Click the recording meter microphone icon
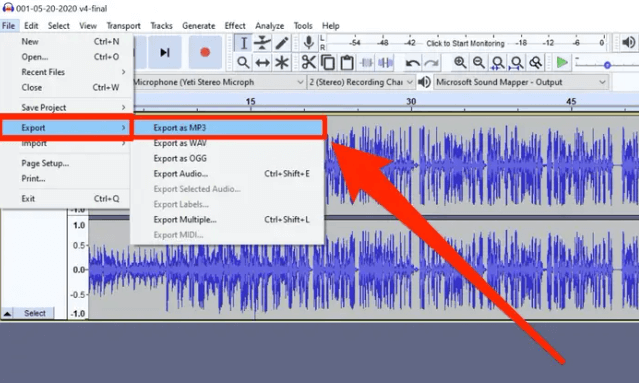Screen dimensions: 639x383 pyautogui.click(x=308, y=43)
